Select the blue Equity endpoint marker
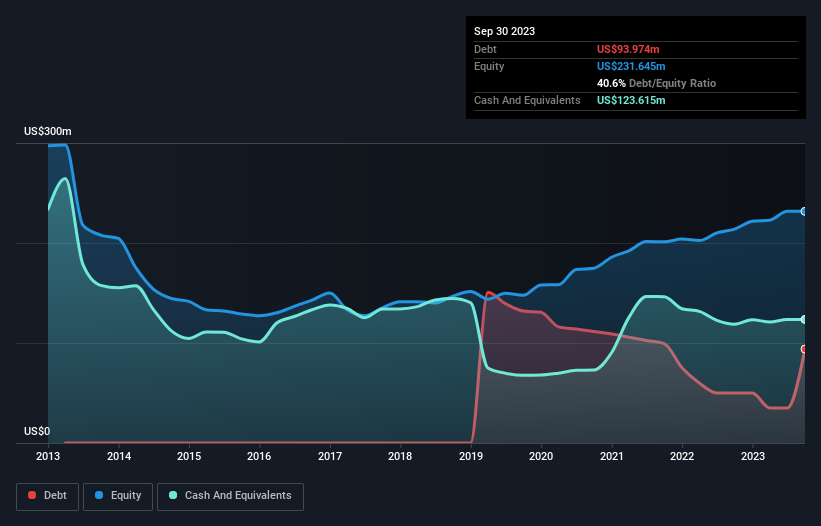Screen dimensions: 821x526 tap(804, 211)
